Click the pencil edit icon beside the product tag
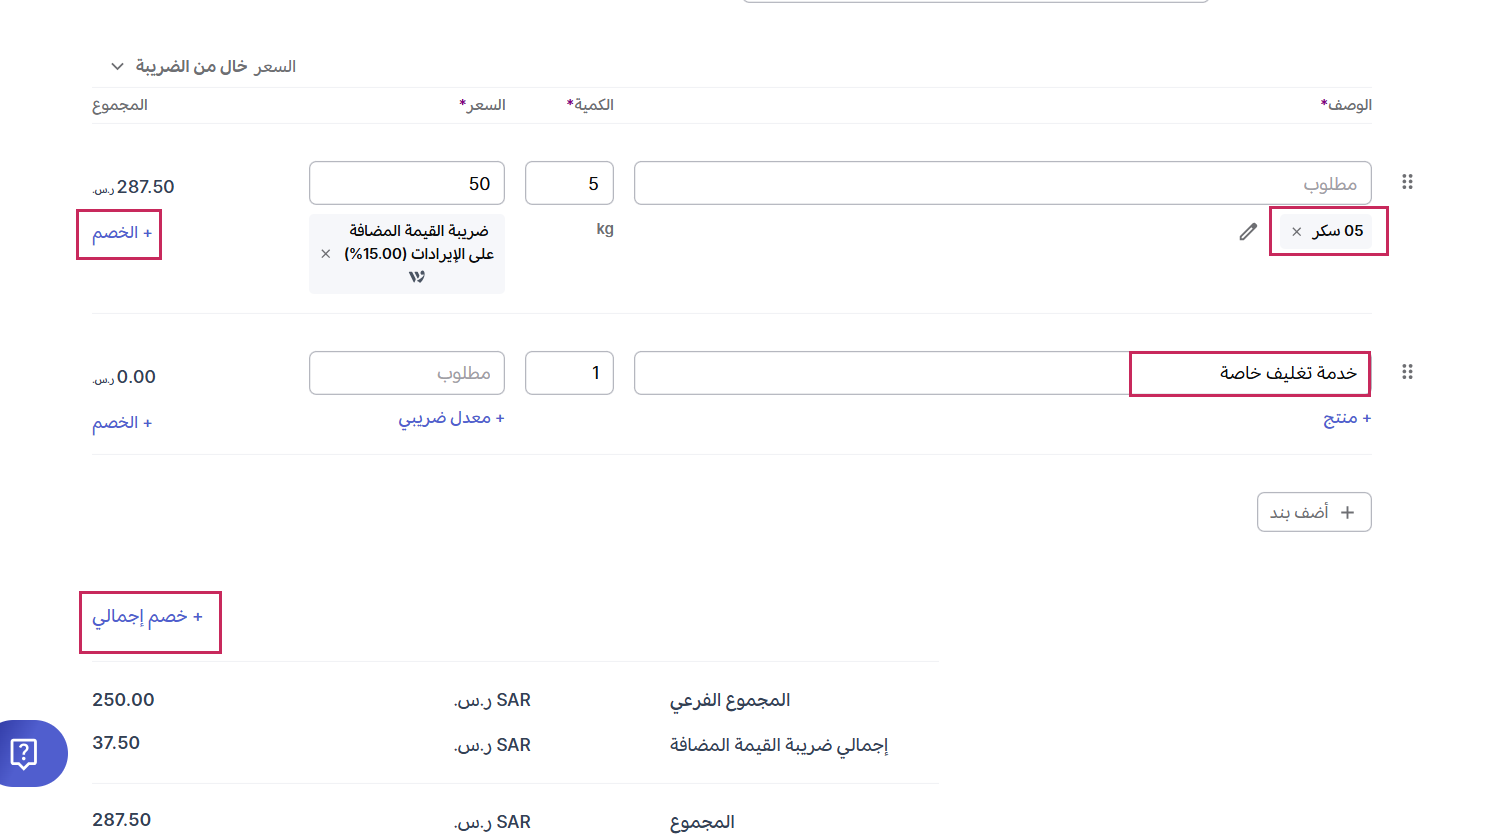 (x=1247, y=232)
